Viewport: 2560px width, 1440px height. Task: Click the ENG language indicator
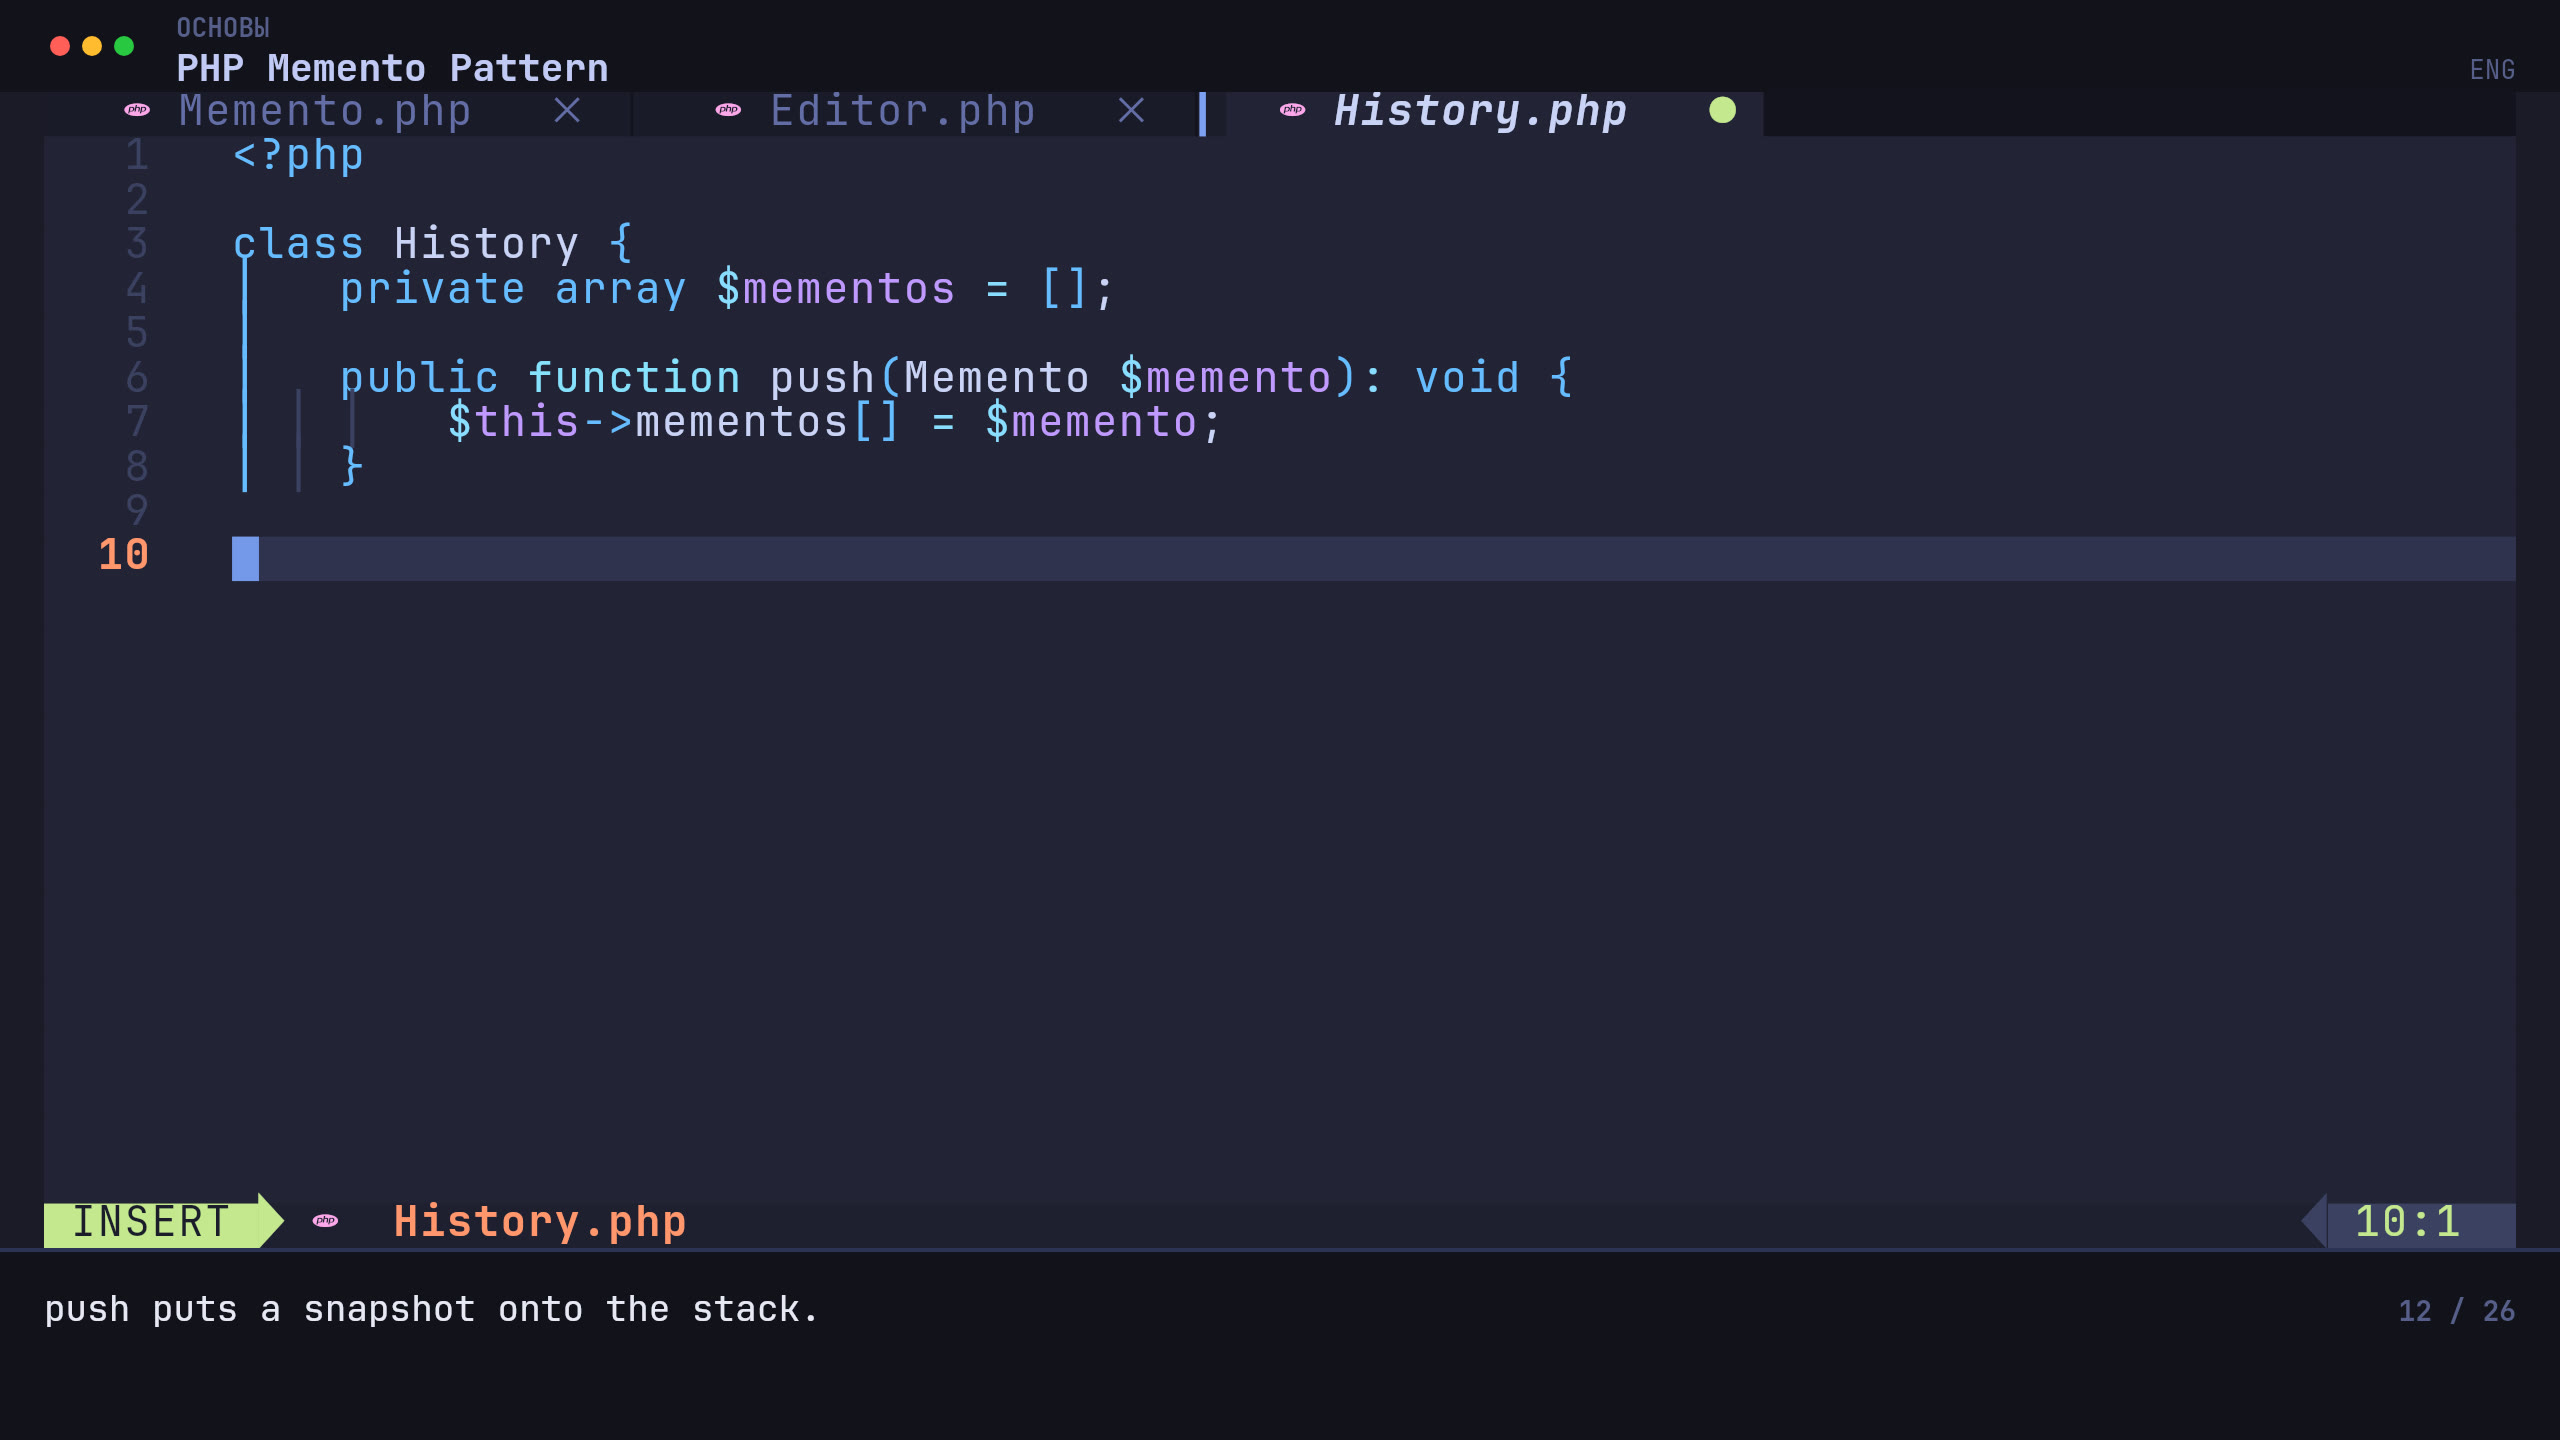(x=2492, y=70)
